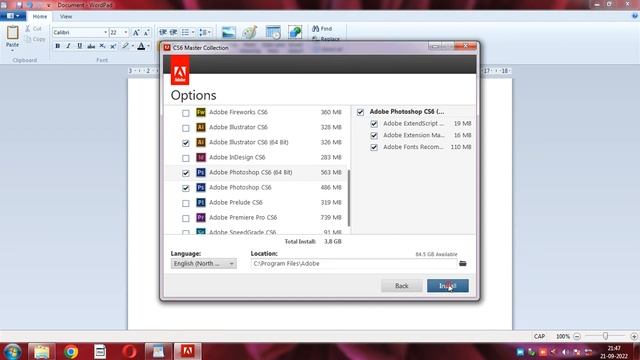Viewport: 640px width, 360px height.
Task: Check the Adobe Prelude CS6 checkbox
Action: (186, 203)
